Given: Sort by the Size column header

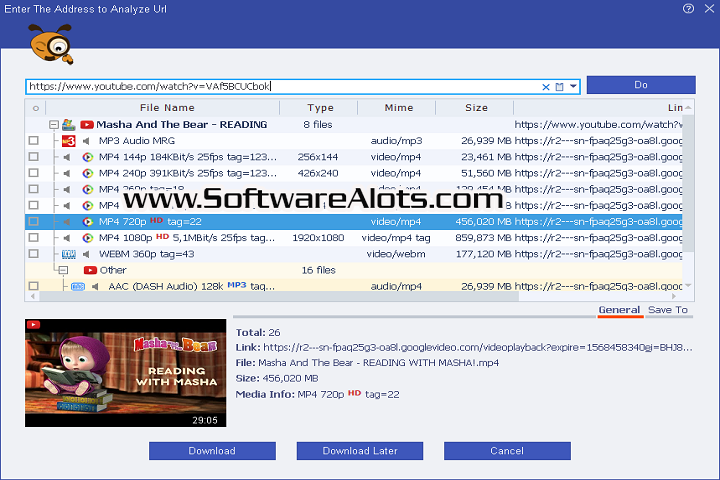Looking at the screenshot, I should tap(476, 108).
